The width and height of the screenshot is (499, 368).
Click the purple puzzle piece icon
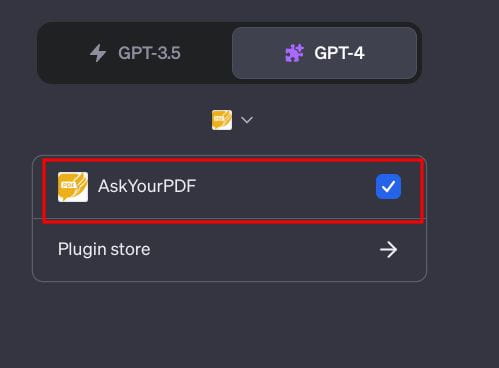pos(294,53)
